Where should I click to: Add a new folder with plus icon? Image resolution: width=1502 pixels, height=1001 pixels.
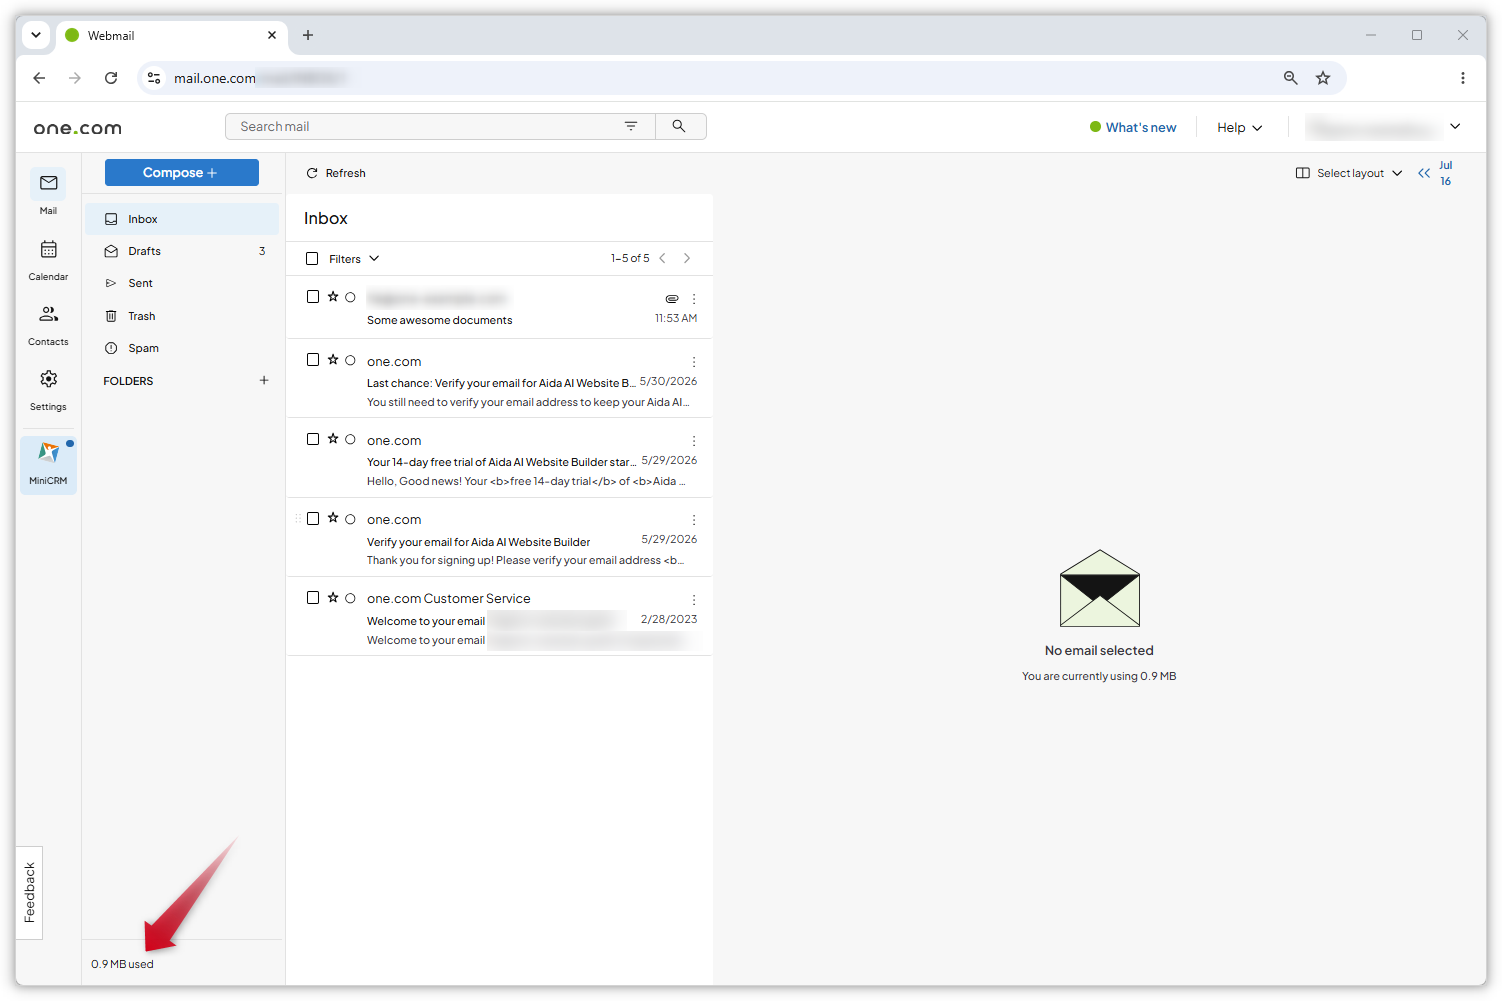[264, 380]
